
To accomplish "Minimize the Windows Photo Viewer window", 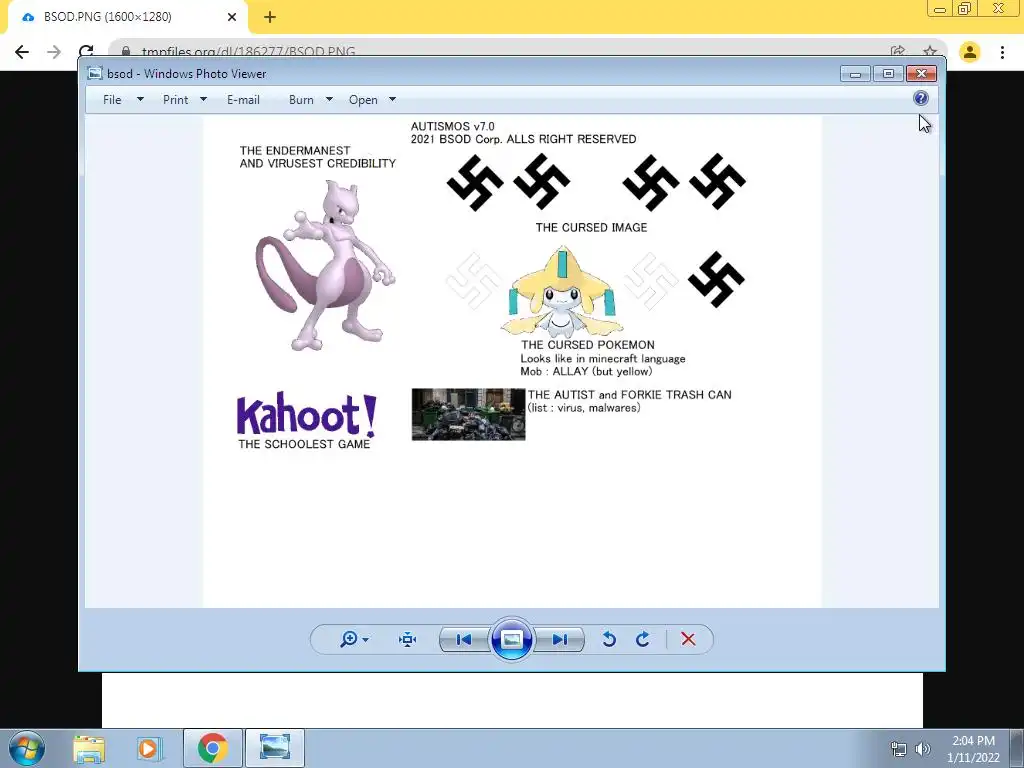I will [856, 74].
